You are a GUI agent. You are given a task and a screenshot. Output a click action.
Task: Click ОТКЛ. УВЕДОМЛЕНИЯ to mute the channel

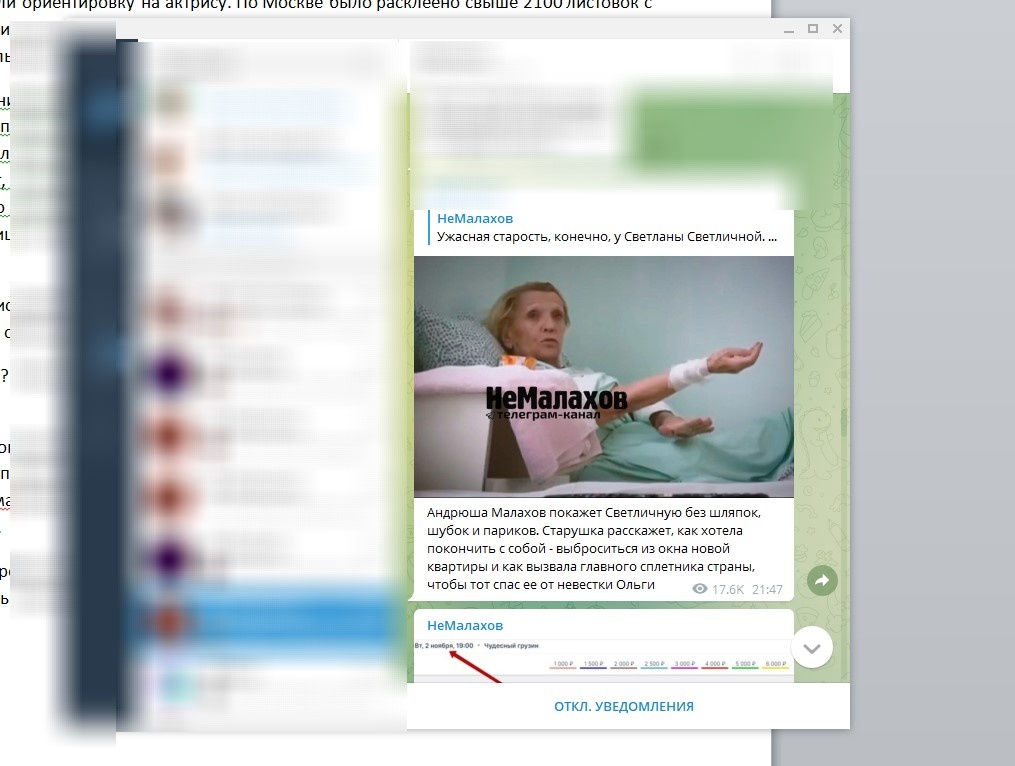coord(623,706)
